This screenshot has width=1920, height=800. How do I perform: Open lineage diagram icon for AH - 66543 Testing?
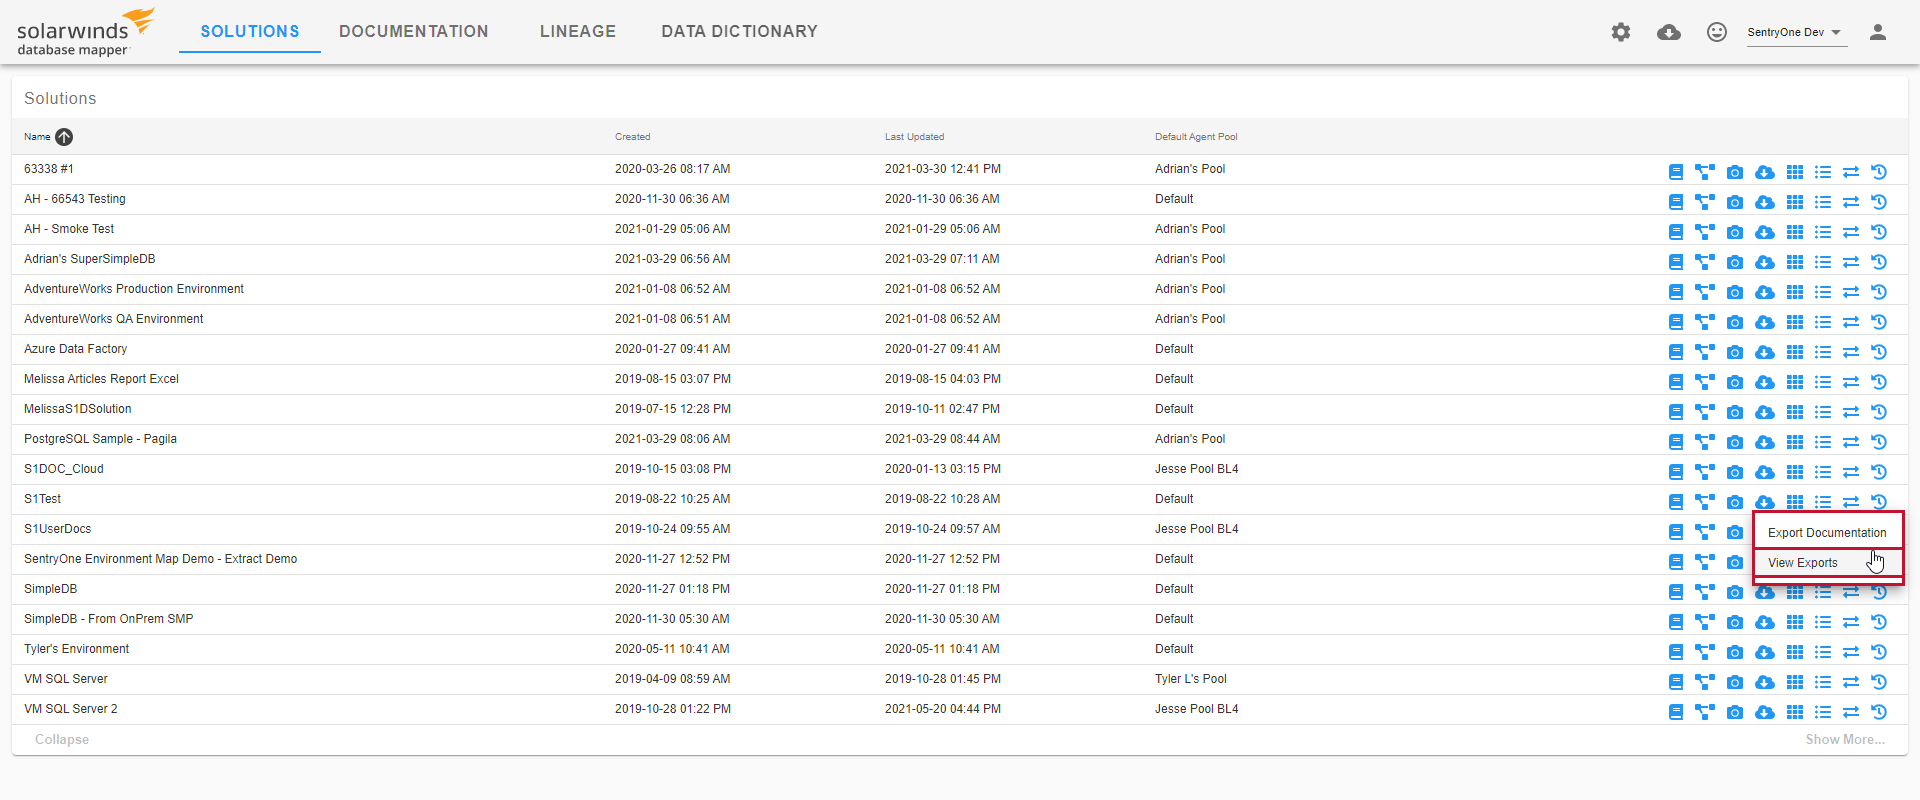1705,202
